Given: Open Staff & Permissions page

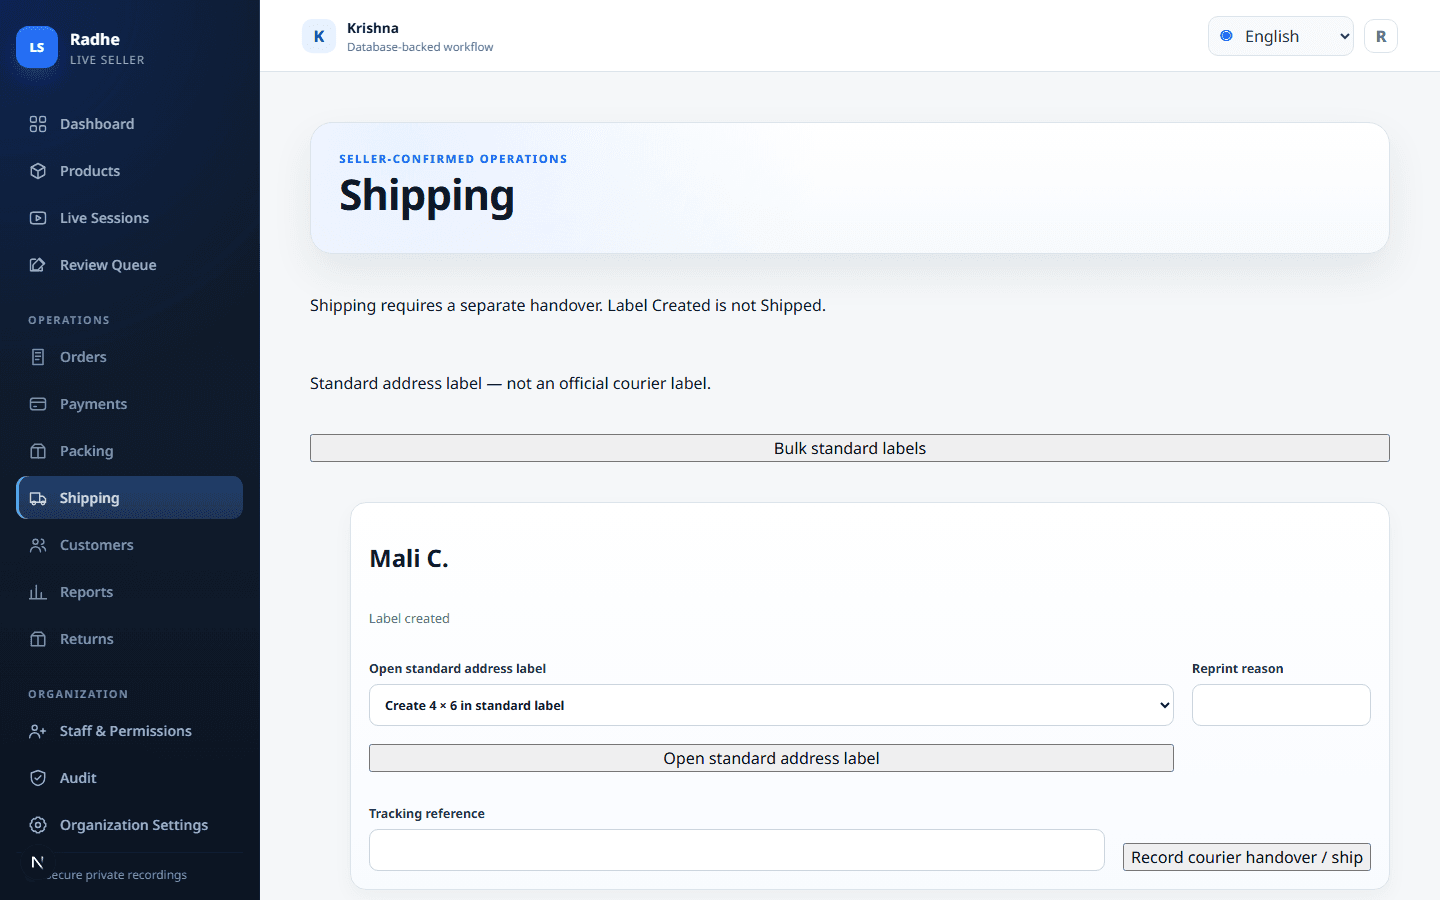Looking at the screenshot, I should coord(129,731).
